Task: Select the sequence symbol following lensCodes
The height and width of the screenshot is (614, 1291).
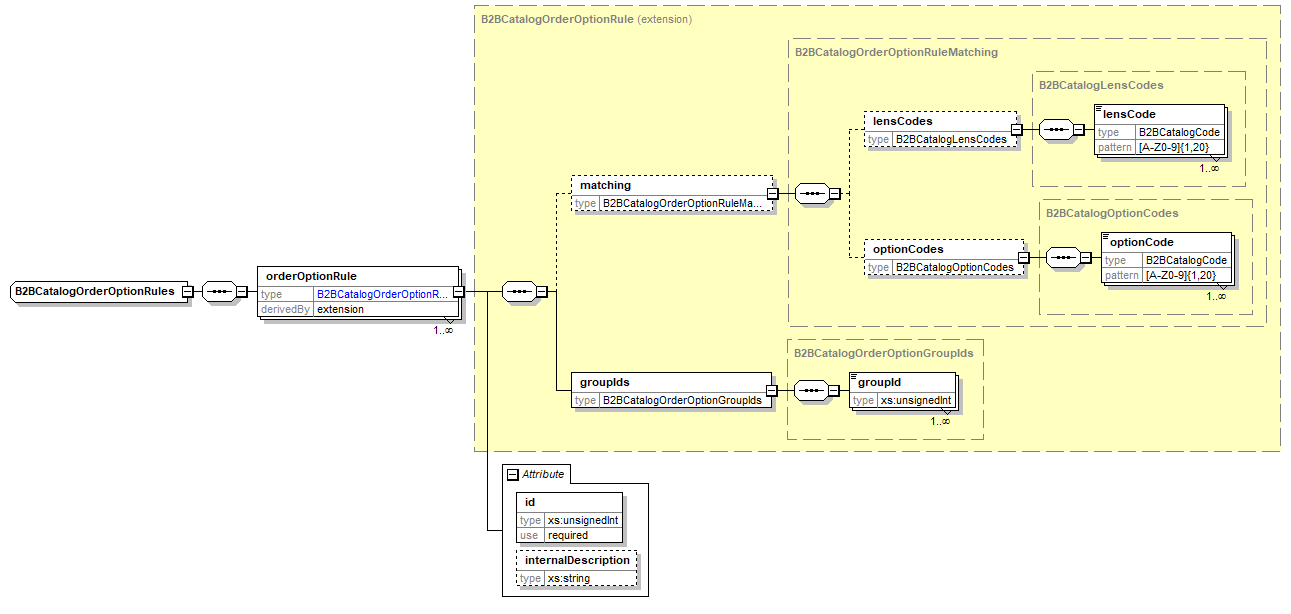Action: click(x=1055, y=129)
